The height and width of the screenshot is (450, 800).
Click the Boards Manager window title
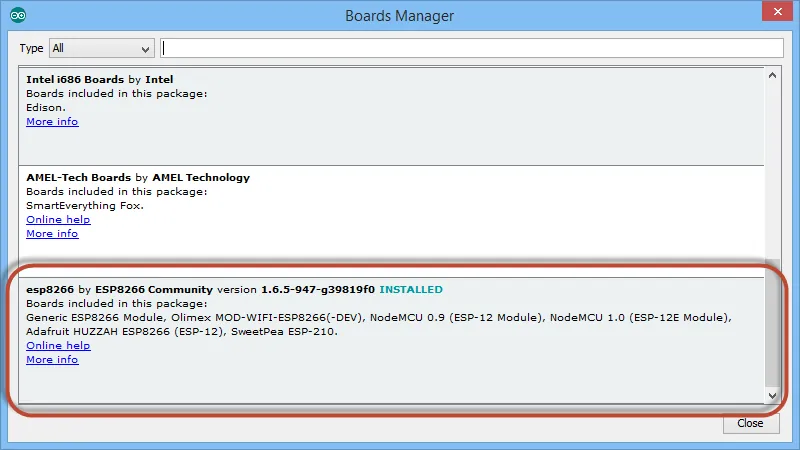click(x=399, y=16)
